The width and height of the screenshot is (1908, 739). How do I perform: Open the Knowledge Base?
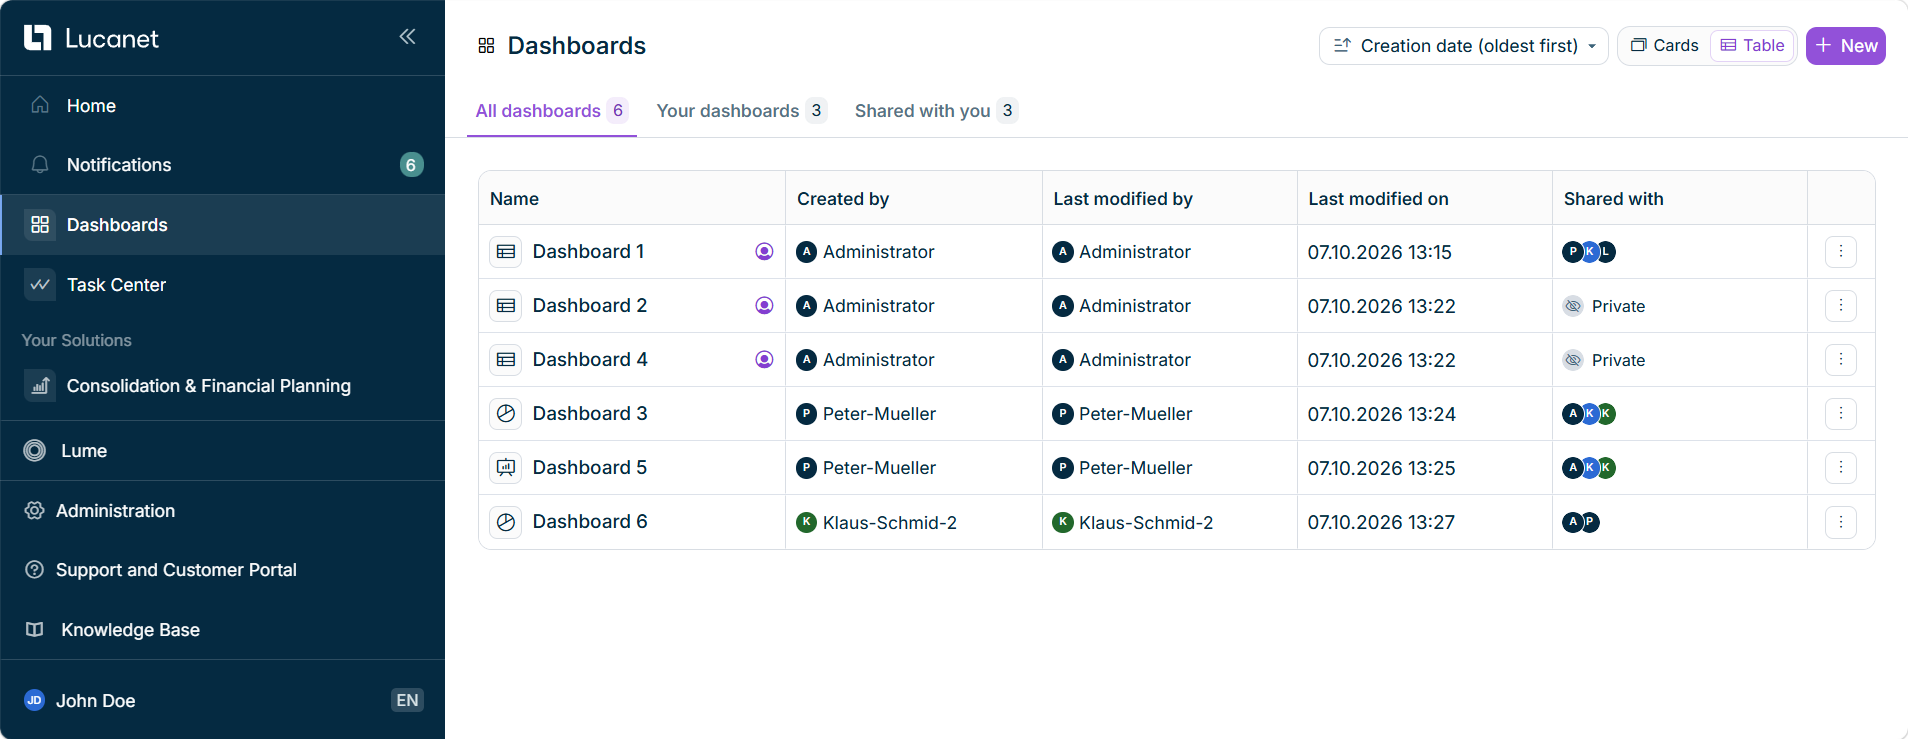(x=223, y=630)
